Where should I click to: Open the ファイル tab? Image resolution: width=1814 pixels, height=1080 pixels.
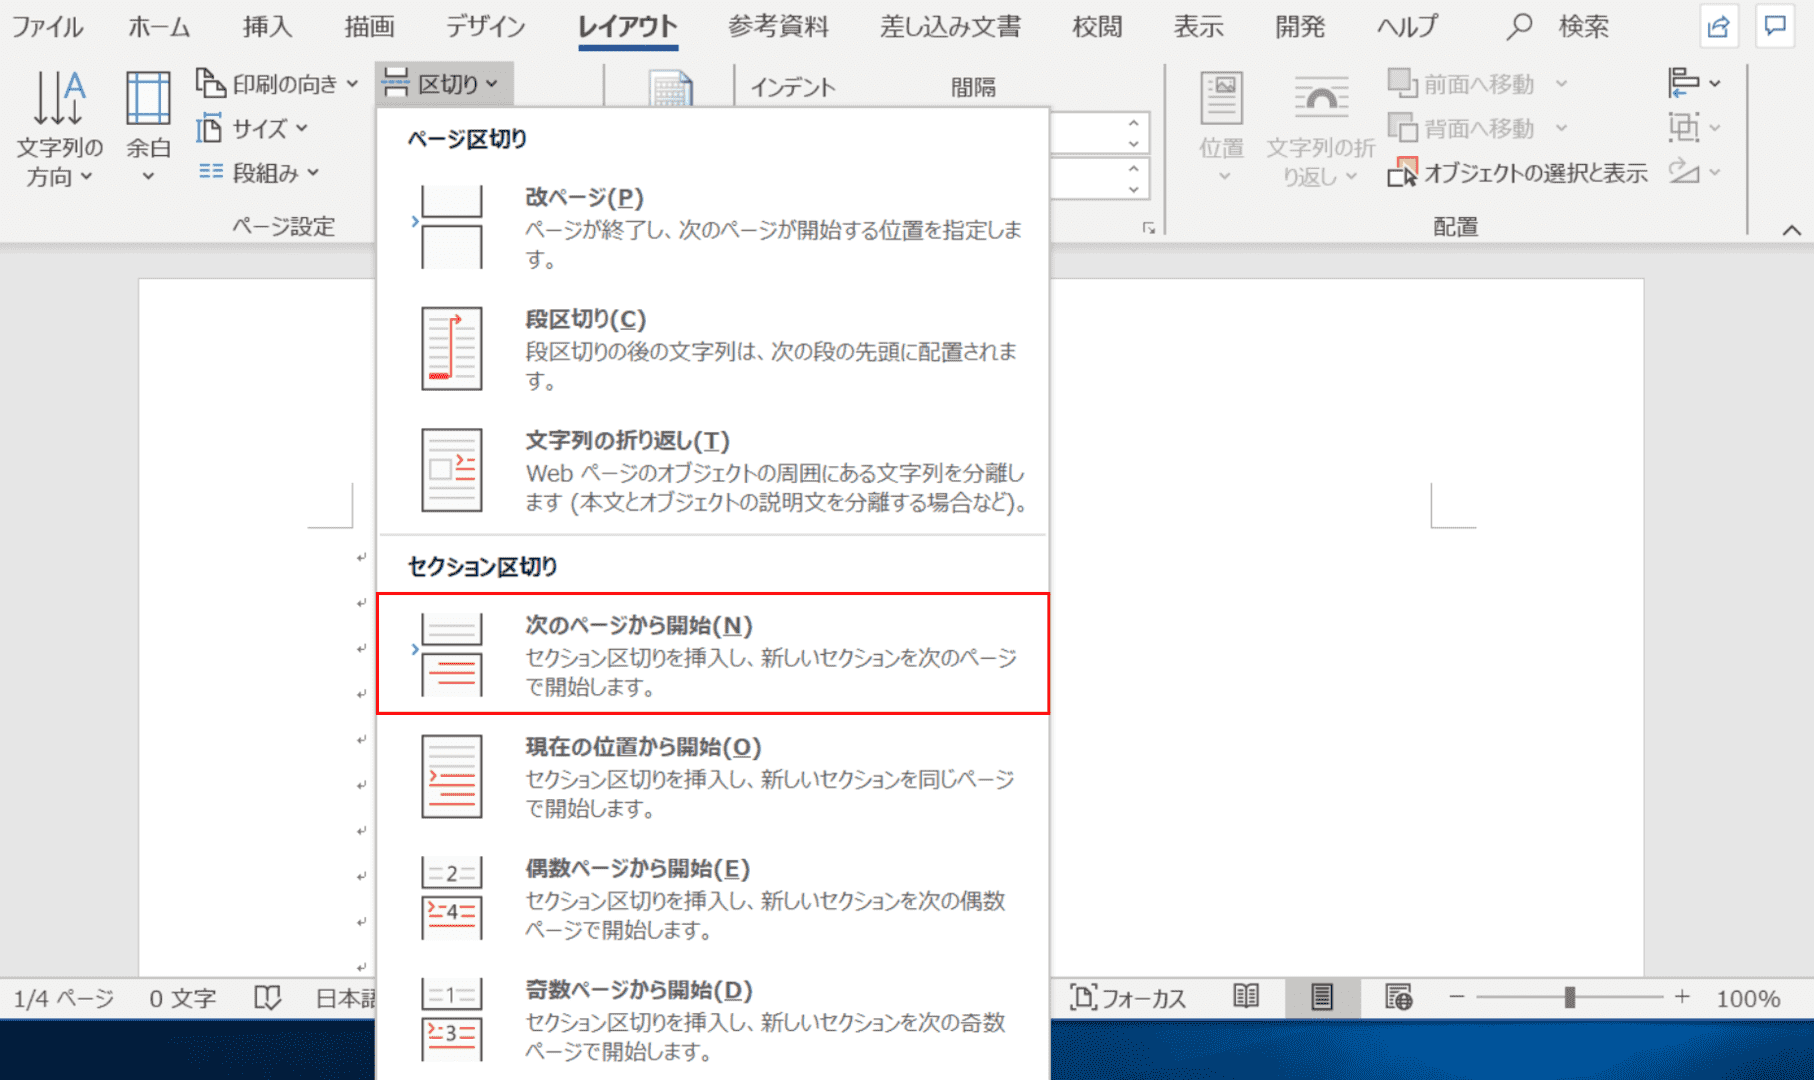tap(47, 26)
